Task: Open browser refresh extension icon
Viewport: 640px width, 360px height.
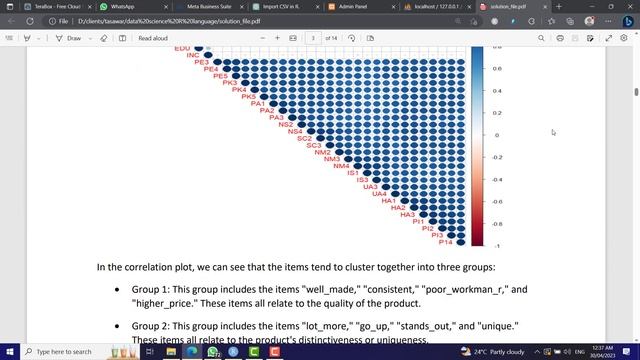Action: (531, 21)
